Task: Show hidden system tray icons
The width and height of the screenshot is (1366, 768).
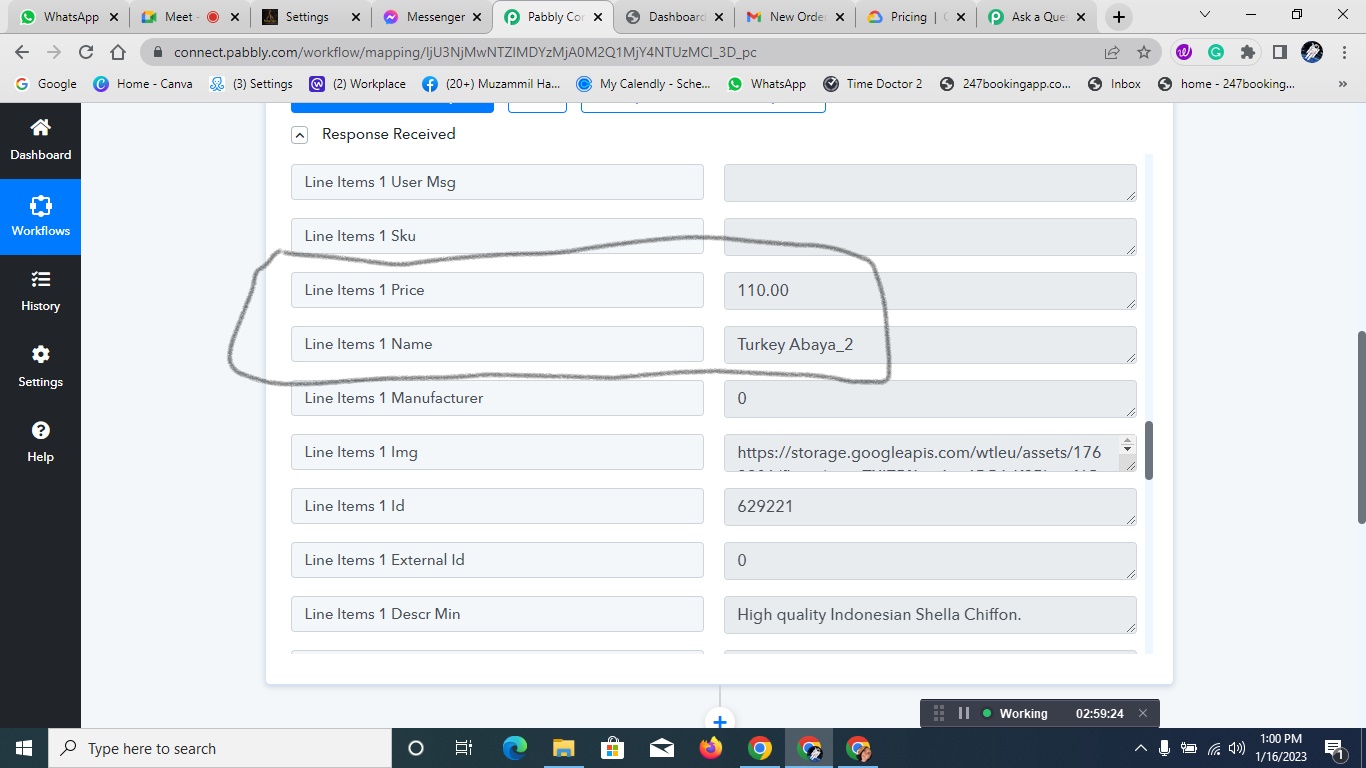Action: click(x=1141, y=748)
